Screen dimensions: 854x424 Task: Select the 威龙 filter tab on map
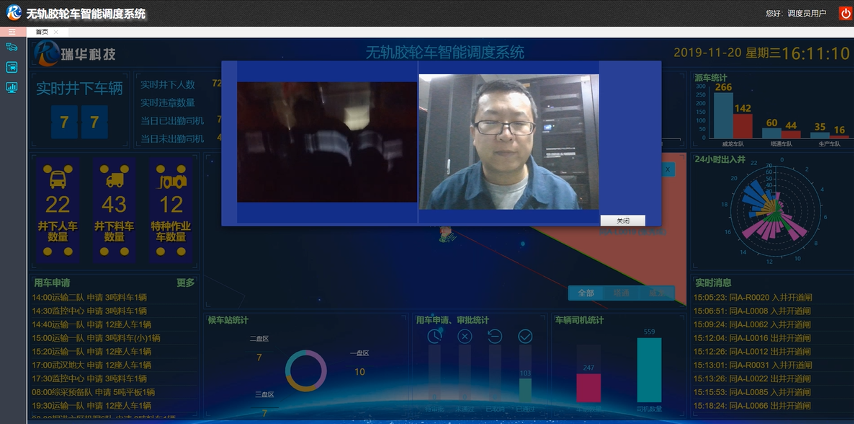656,293
